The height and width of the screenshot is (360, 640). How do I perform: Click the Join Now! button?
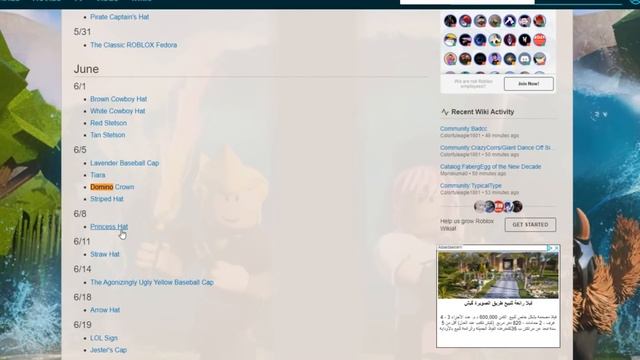529,84
